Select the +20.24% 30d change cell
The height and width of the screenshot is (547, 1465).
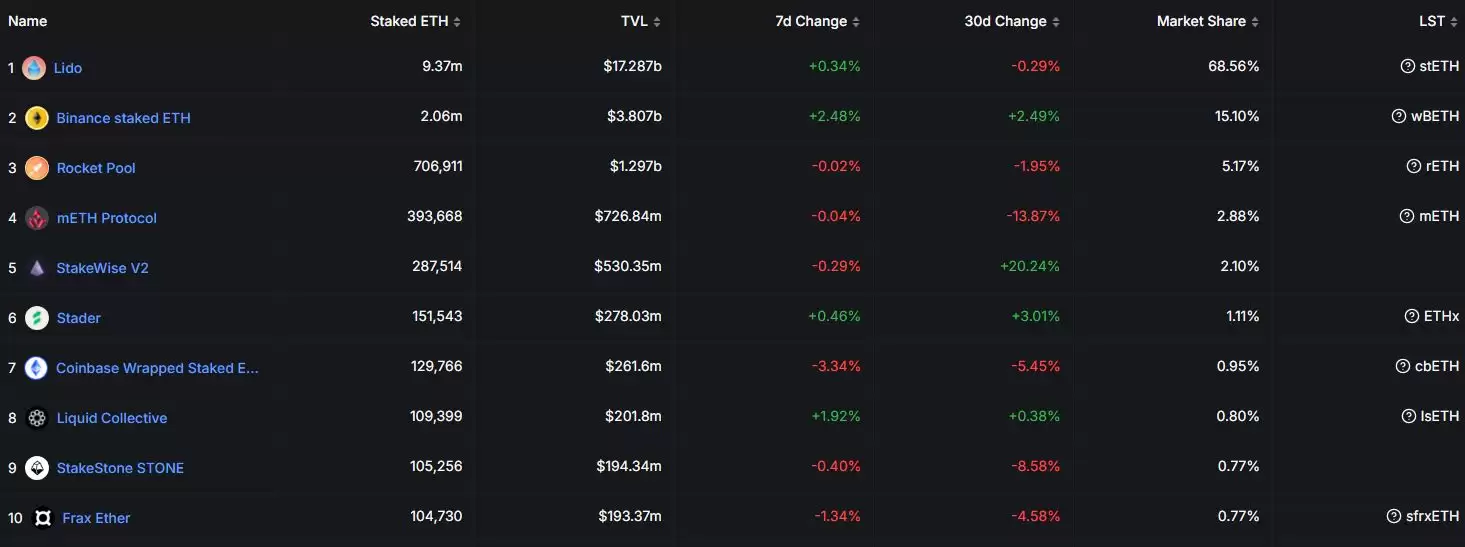point(1030,266)
